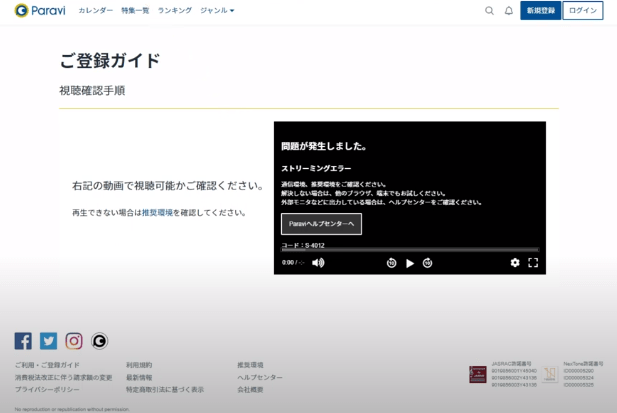
Task: Click the ストリーミングエラー heading
Action: (x=316, y=168)
